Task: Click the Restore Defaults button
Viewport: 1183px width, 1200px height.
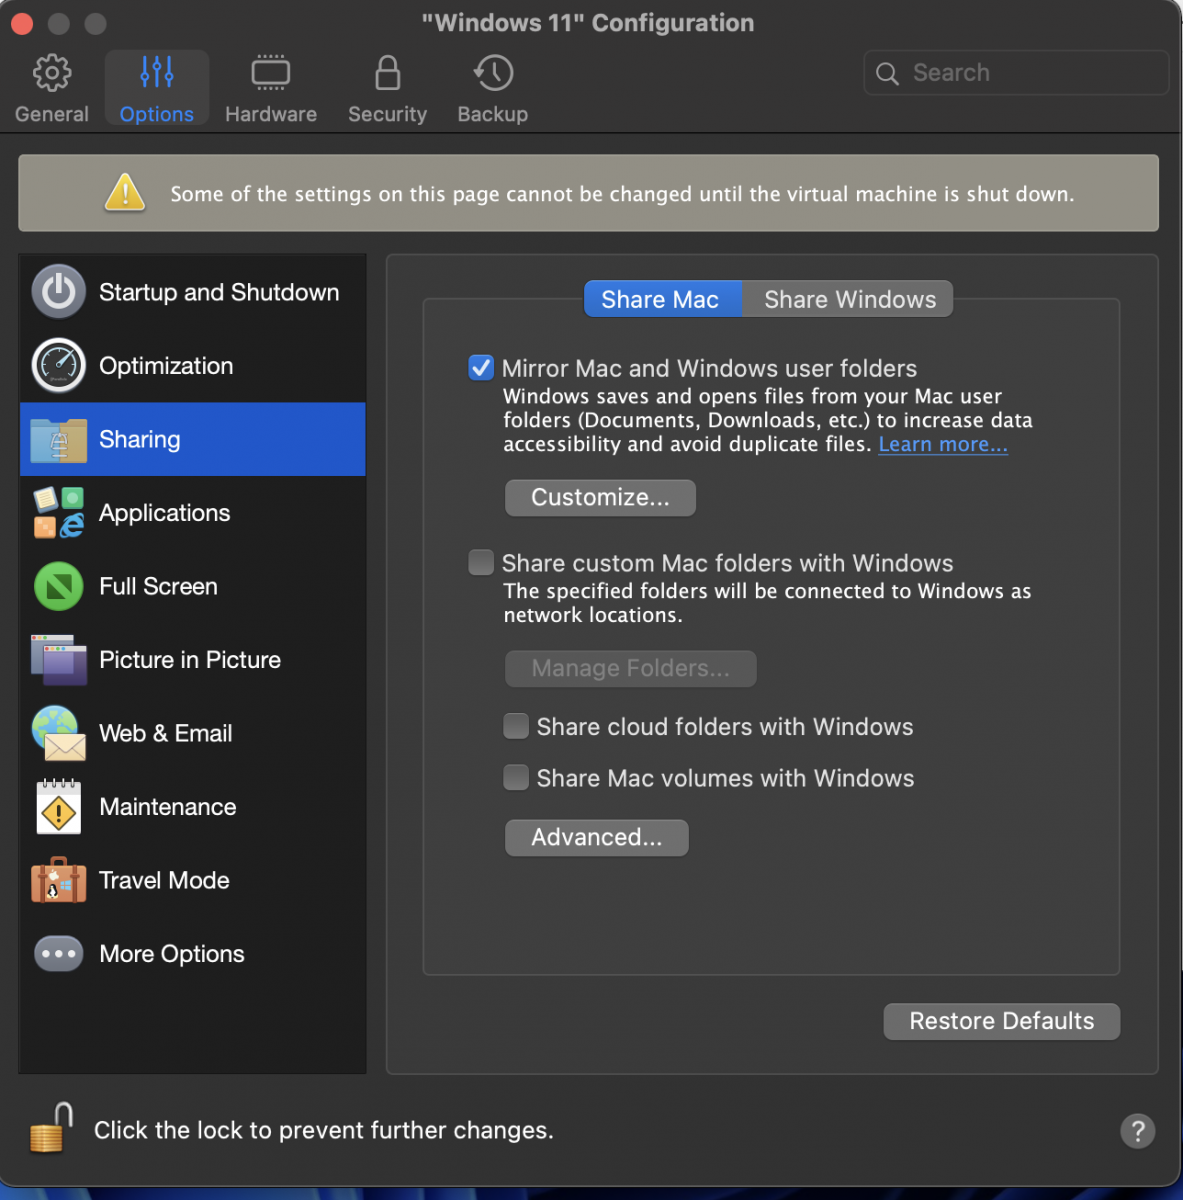Action: pos(1002,1021)
